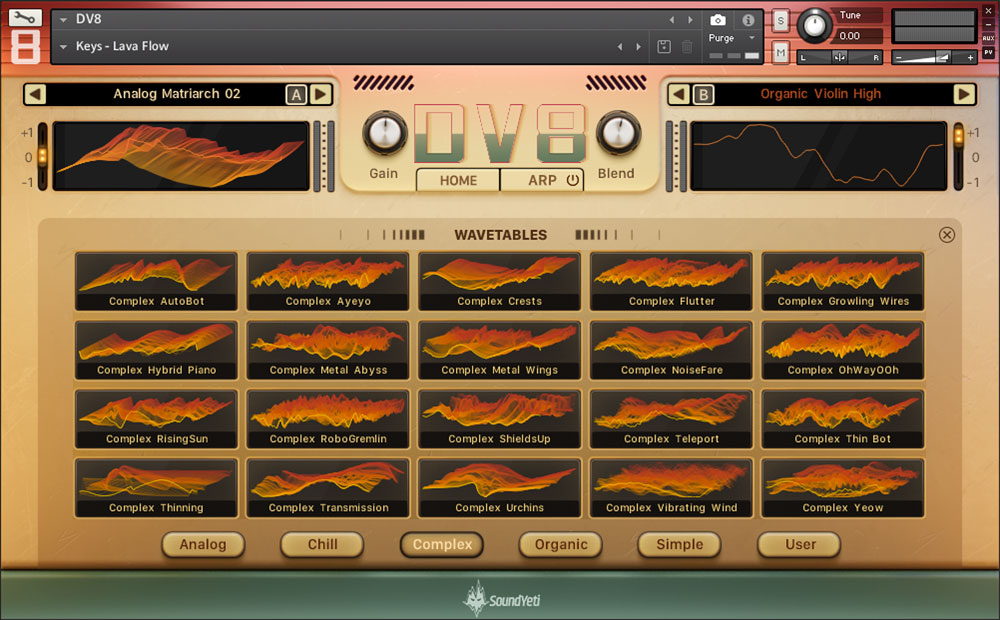1000x620 pixels.
Task: Show the Chill wavetable category
Action: pos(322,545)
